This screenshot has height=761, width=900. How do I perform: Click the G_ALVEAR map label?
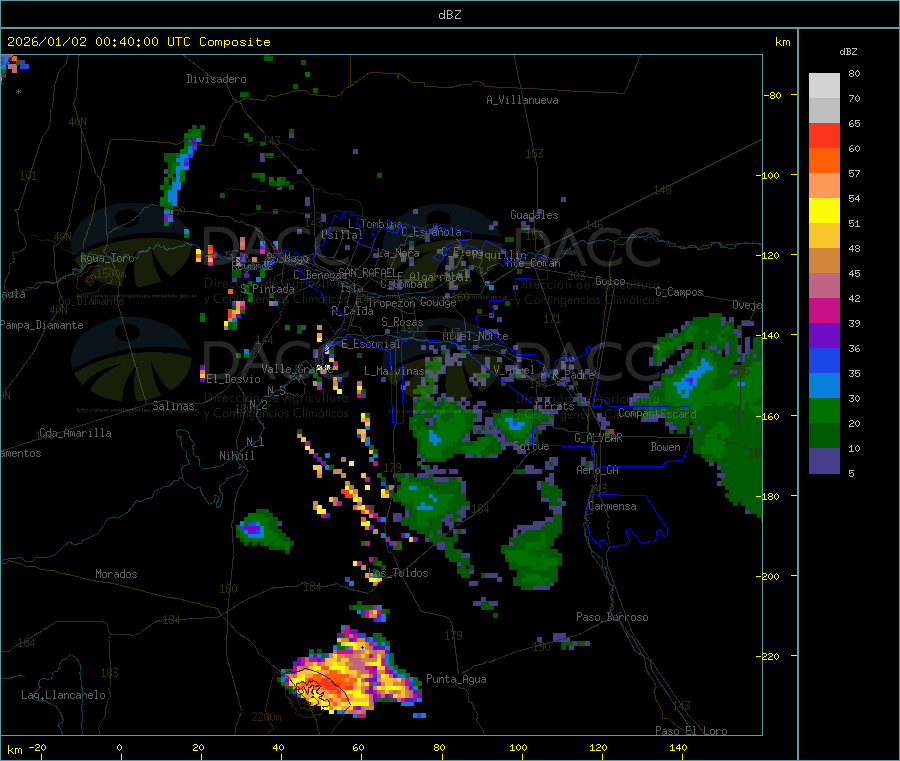(598, 438)
